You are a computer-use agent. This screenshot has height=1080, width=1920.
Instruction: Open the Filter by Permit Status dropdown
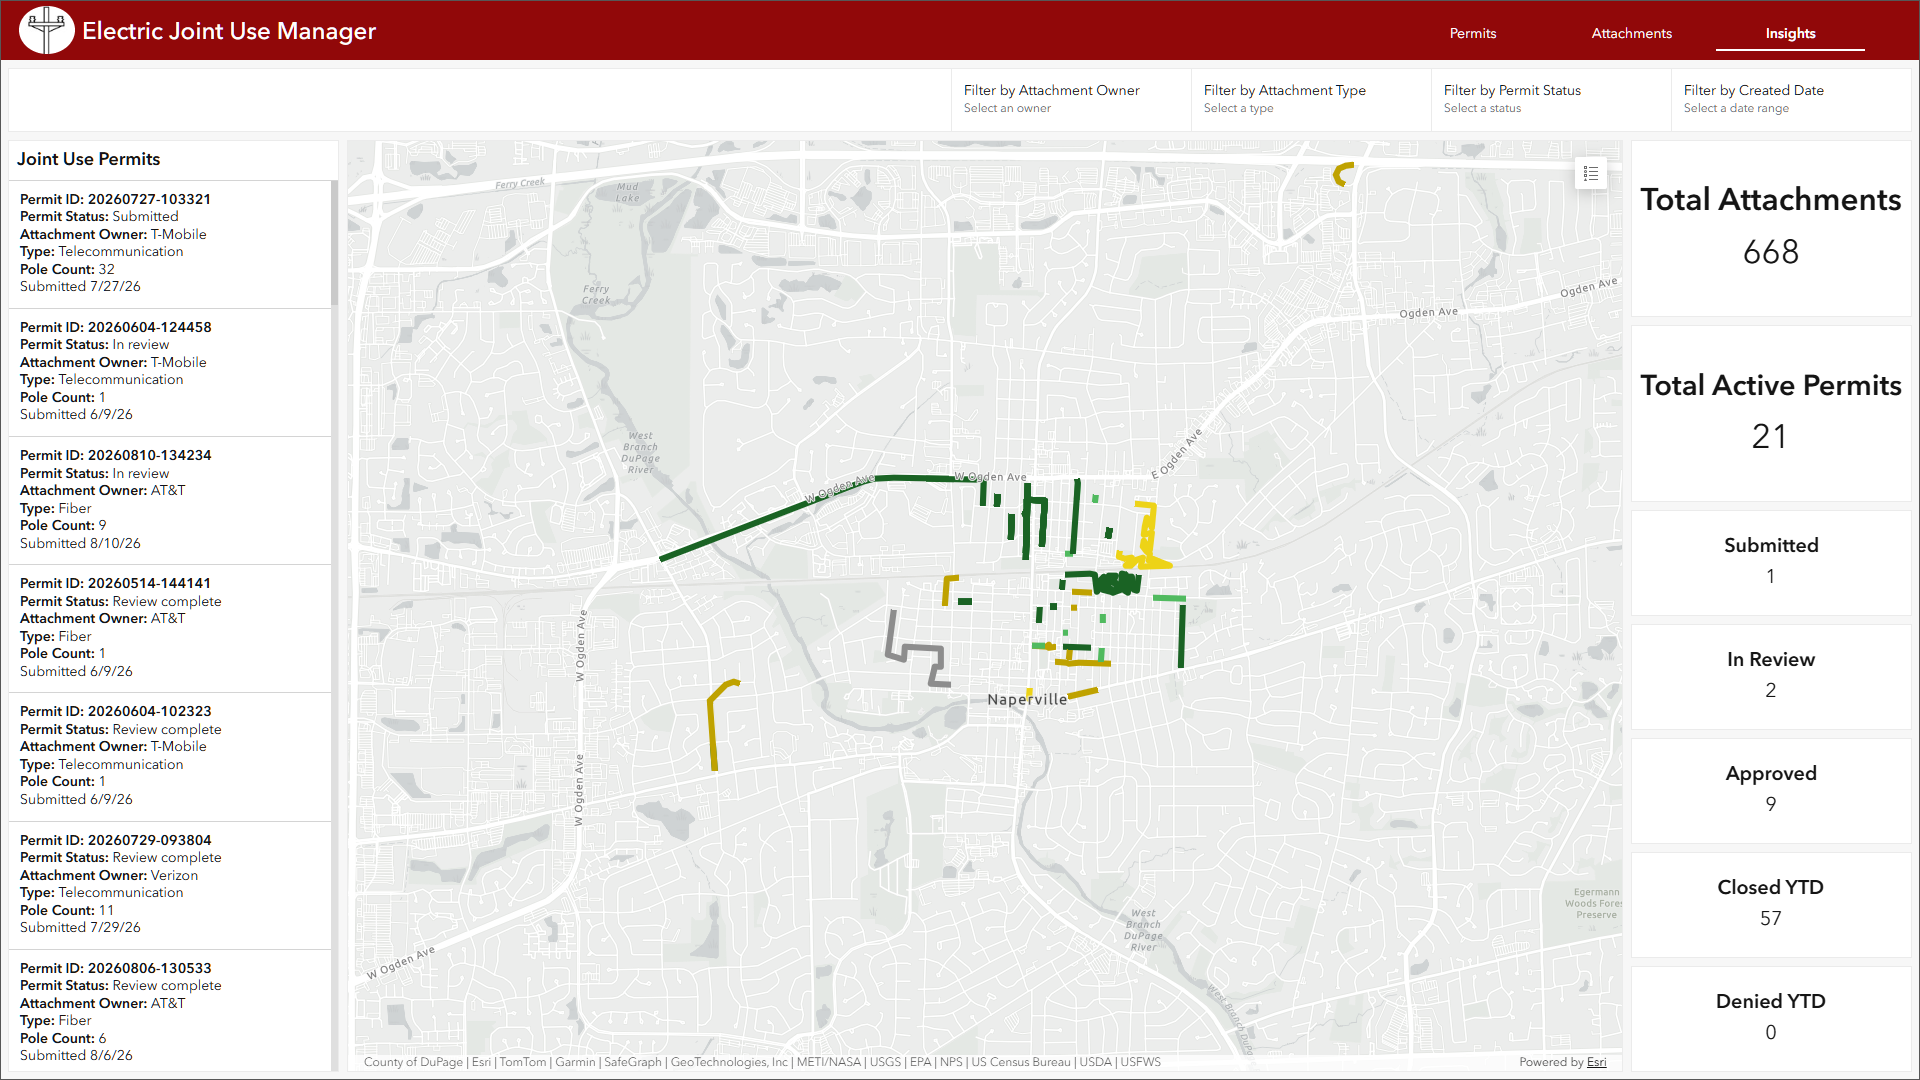coord(1550,99)
